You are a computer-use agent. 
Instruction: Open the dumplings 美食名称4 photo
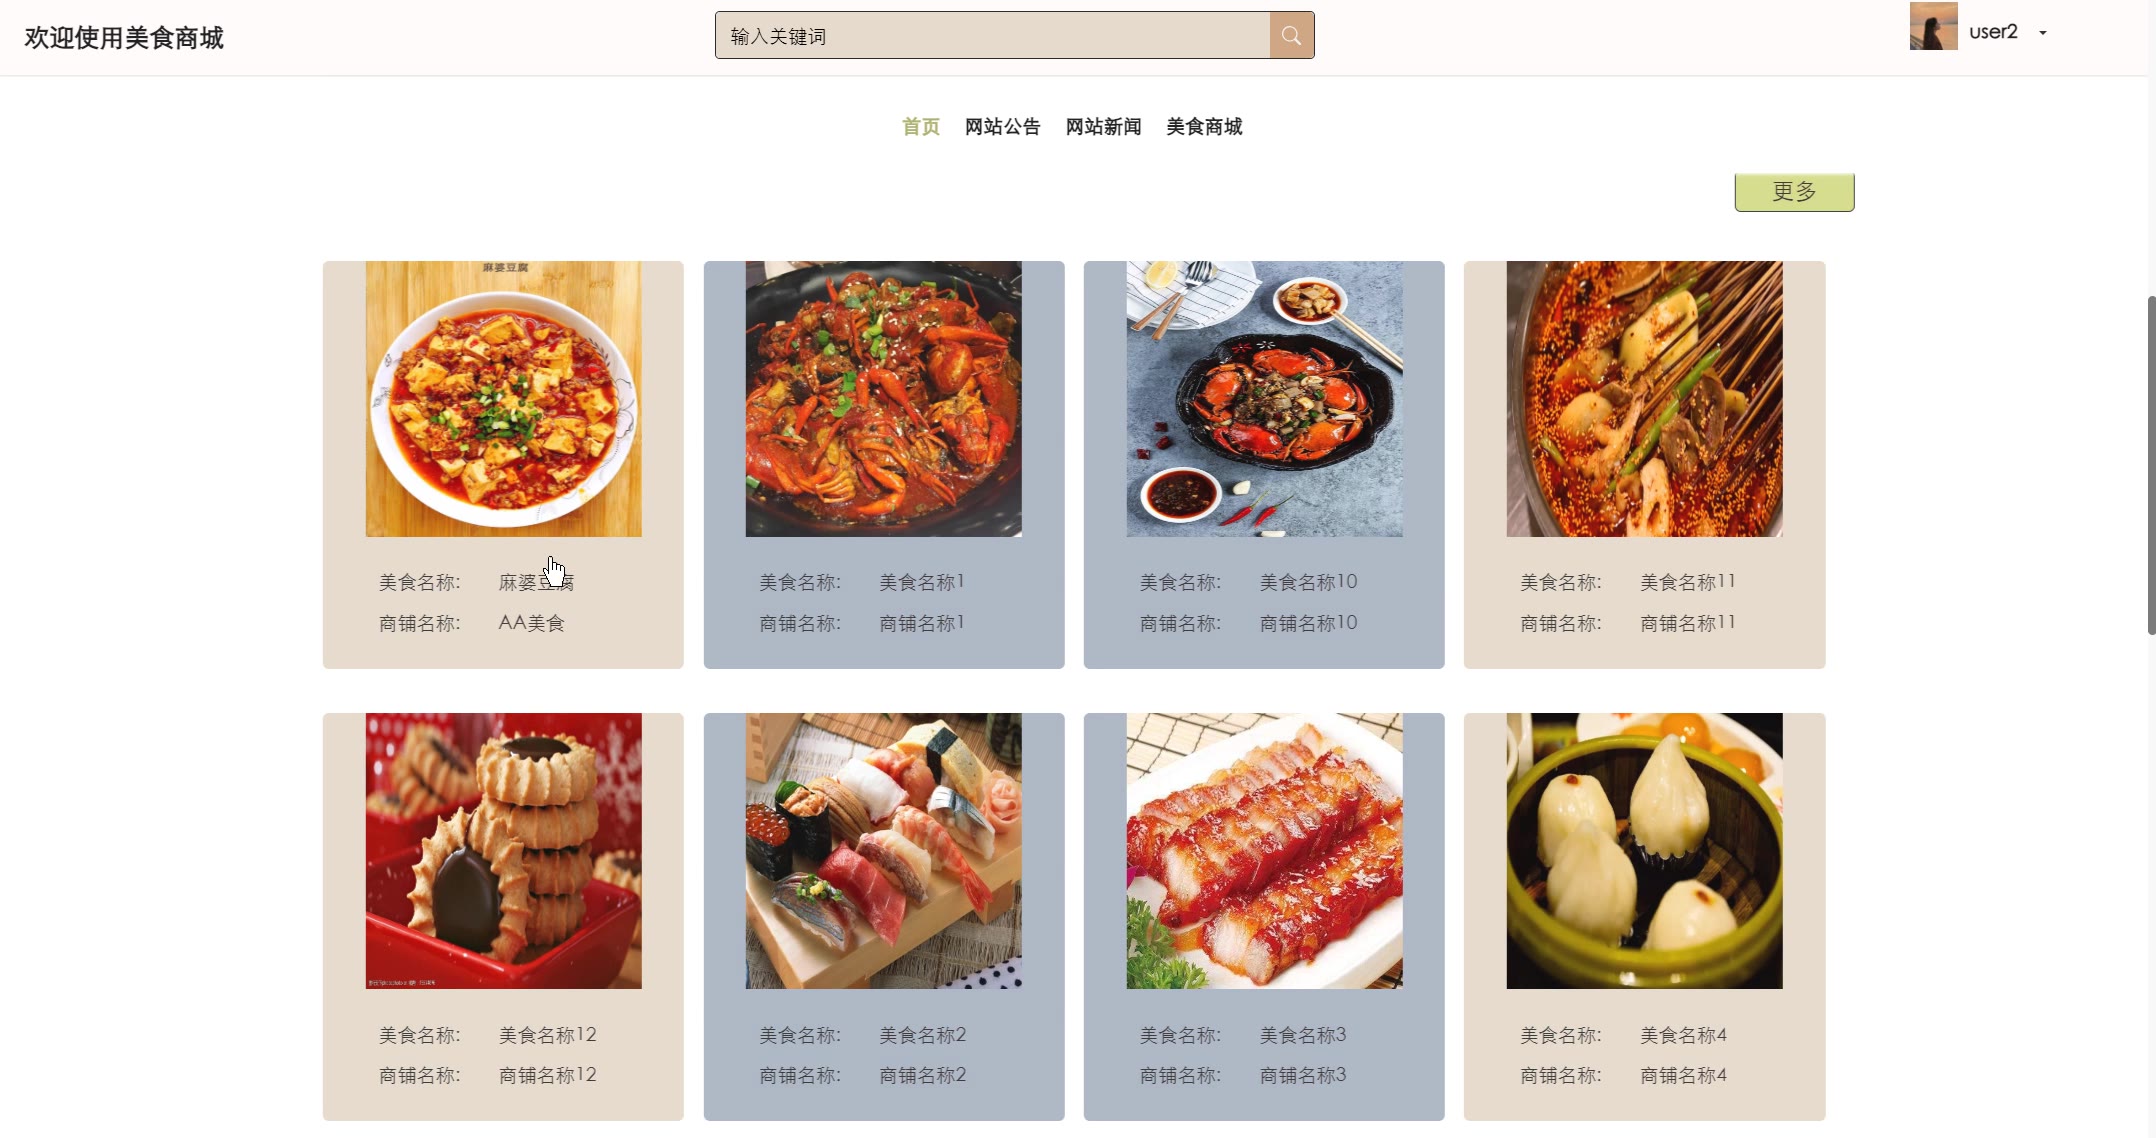coord(1644,851)
